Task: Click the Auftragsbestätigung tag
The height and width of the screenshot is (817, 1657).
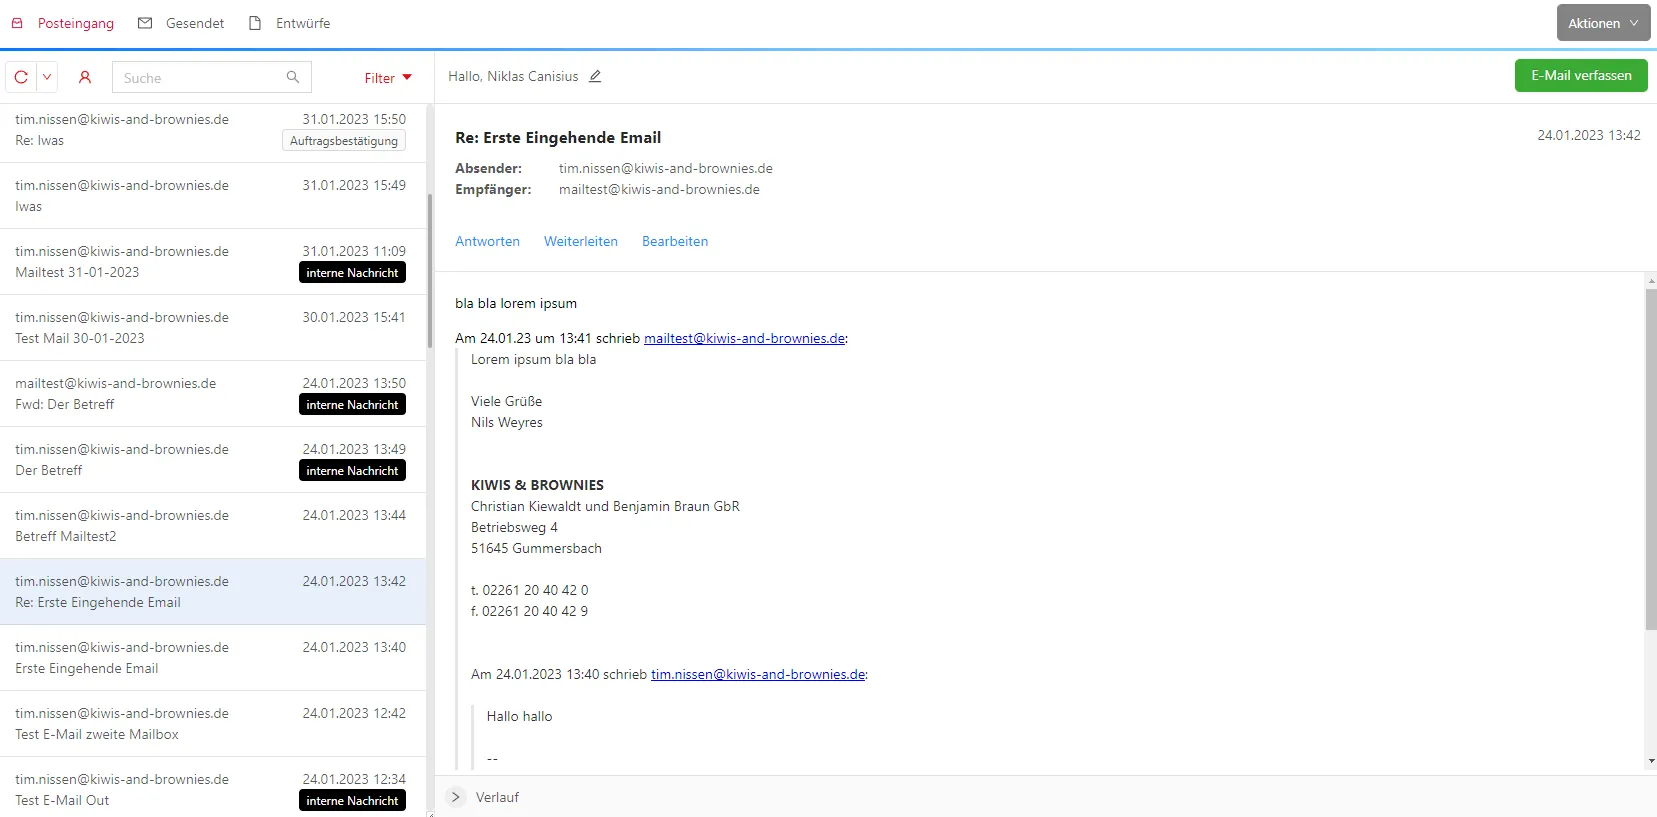Action: [x=344, y=141]
